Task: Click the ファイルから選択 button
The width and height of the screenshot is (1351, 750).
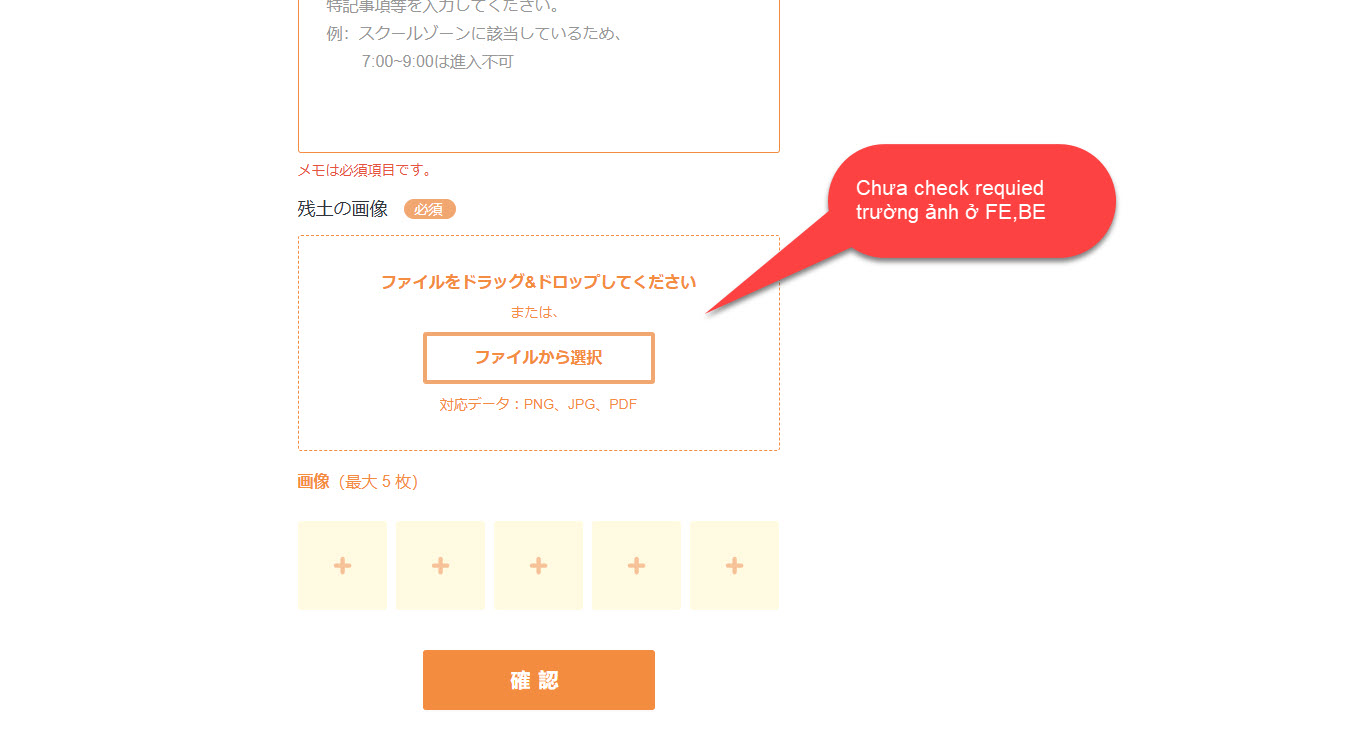Action: pos(539,358)
